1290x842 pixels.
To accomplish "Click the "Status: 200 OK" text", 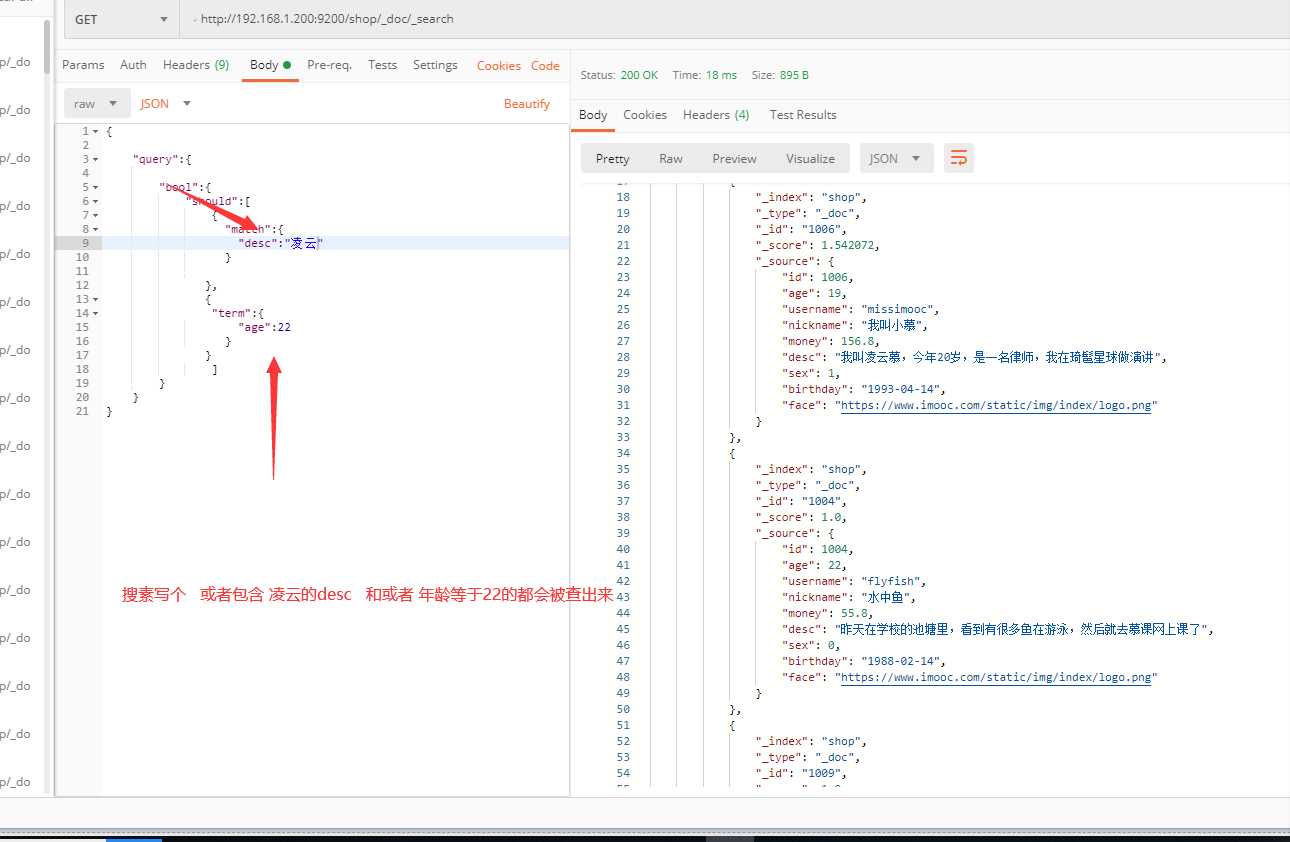I will pyautogui.click(x=619, y=75).
